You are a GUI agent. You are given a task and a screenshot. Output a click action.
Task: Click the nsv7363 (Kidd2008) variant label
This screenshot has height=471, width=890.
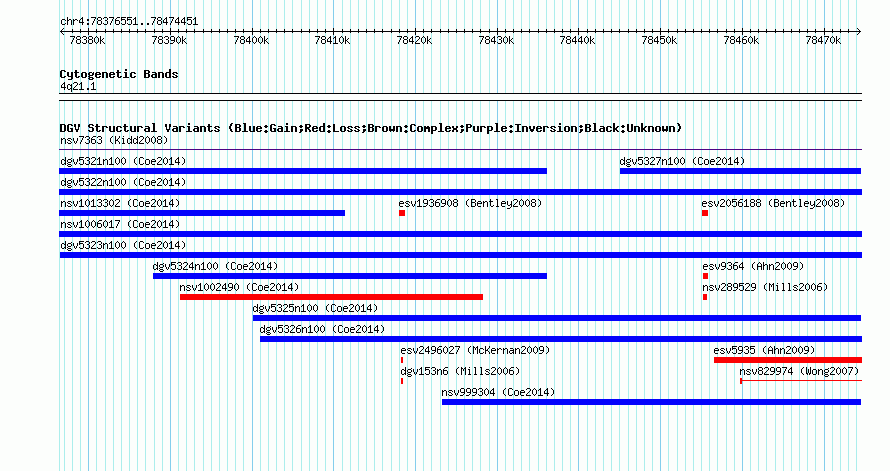pos(114,140)
